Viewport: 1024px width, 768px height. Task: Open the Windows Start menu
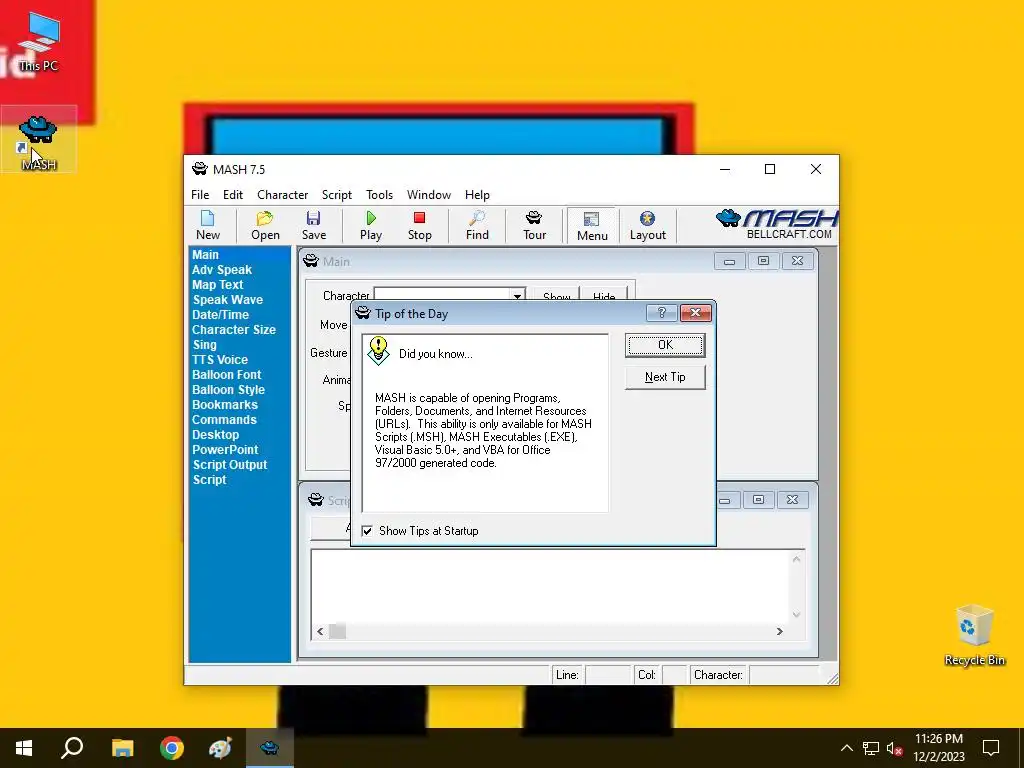click(x=24, y=748)
